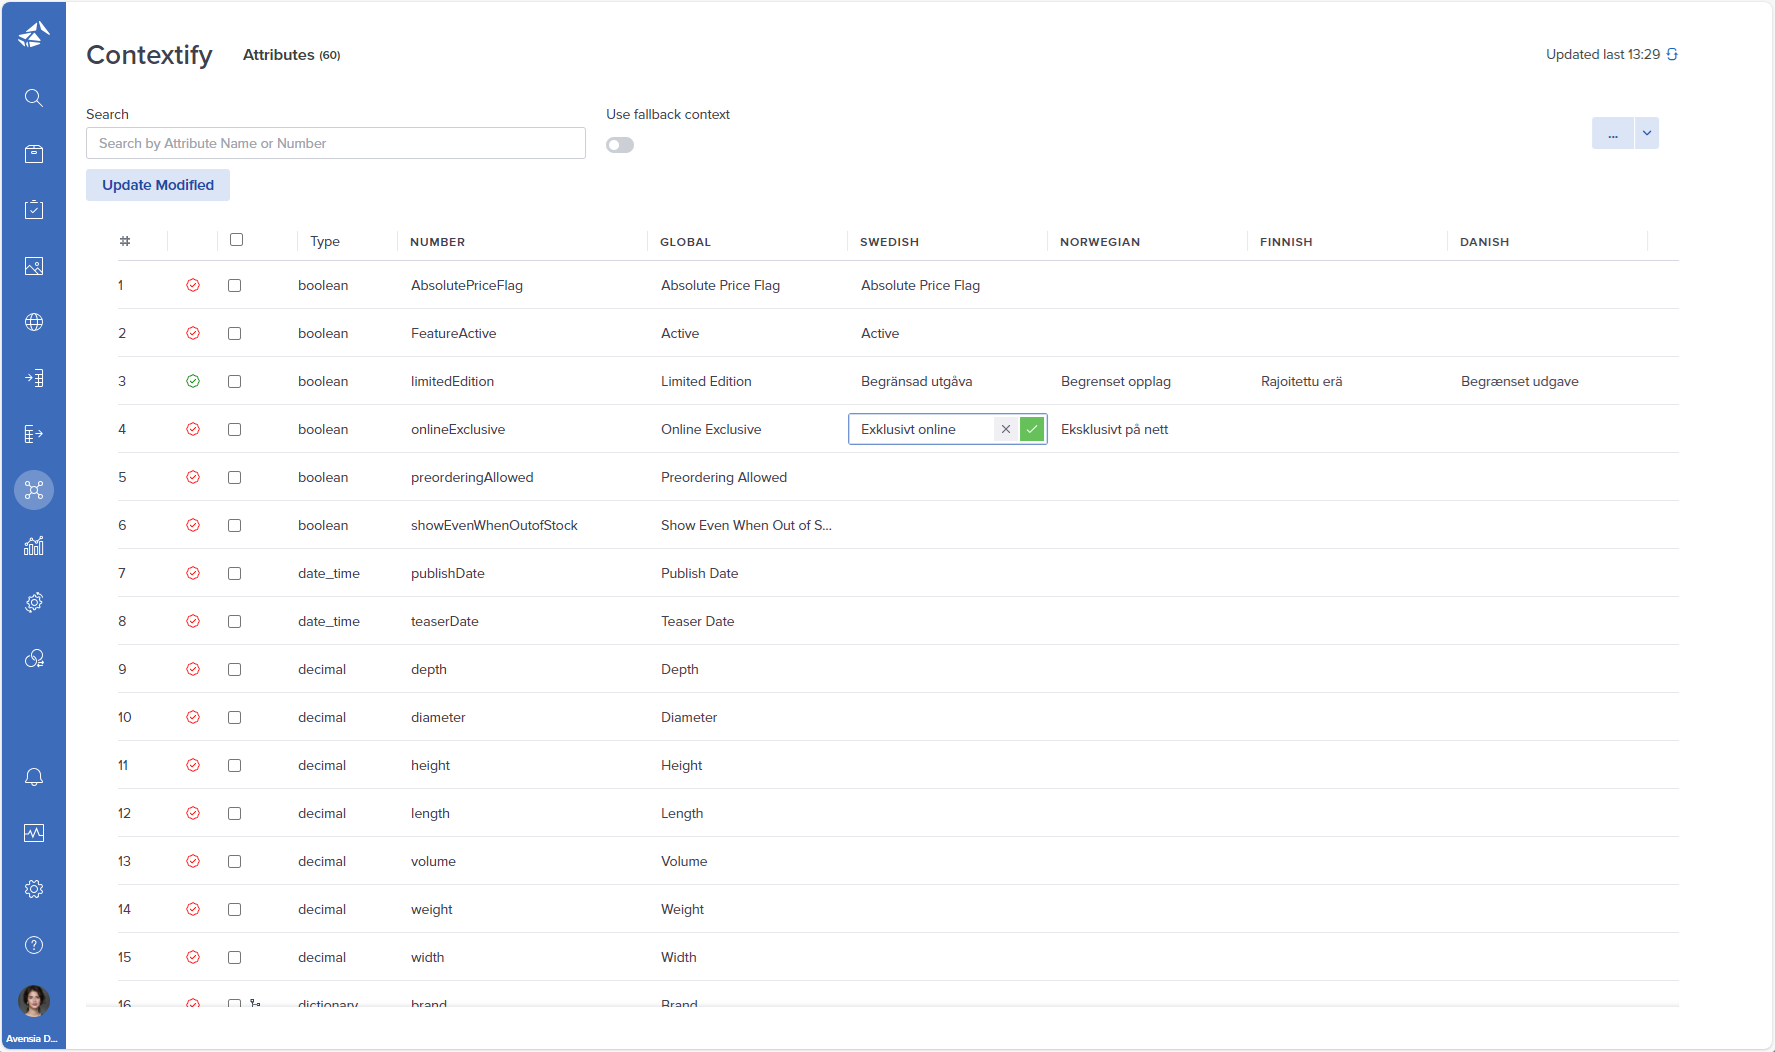This screenshot has width=1775, height=1052.
Task: Click the ellipsis actions button
Action: coord(1612,133)
